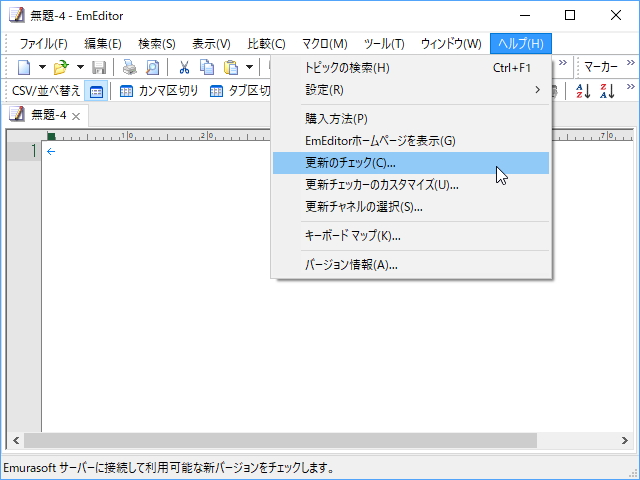Image resolution: width=640 pixels, height=480 pixels.
Task: Open the ツール(T) menu
Action: [384, 44]
